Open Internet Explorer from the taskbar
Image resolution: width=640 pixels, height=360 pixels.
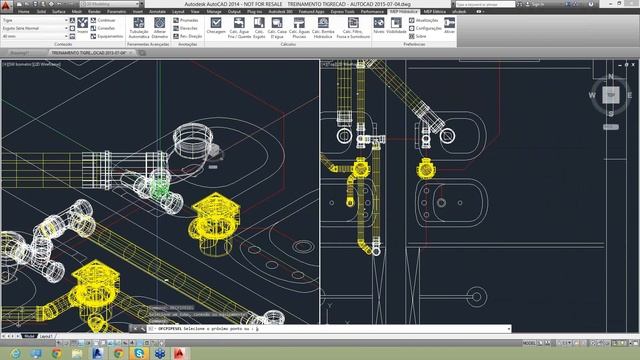pos(16,353)
